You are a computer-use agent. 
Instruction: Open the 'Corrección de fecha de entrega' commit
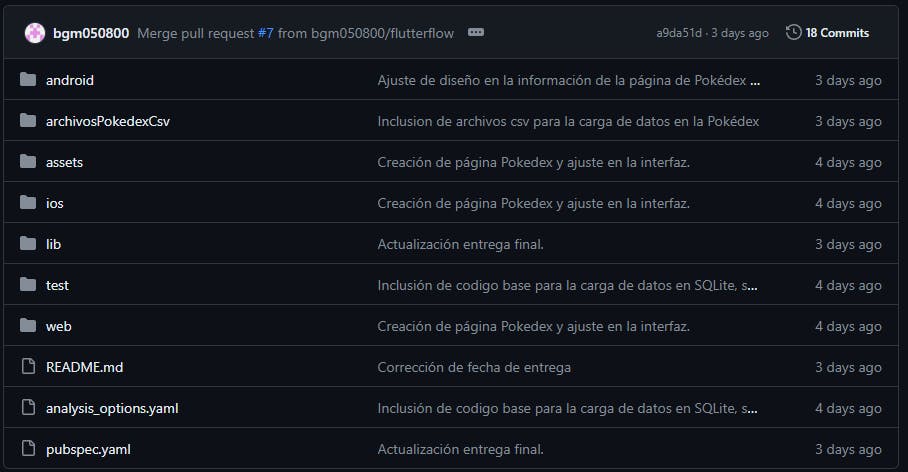(x=474, y=367)
